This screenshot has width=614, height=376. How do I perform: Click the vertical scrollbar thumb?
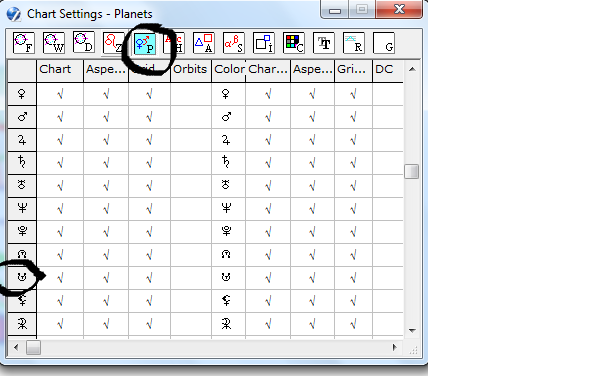(x=412, y=172)
